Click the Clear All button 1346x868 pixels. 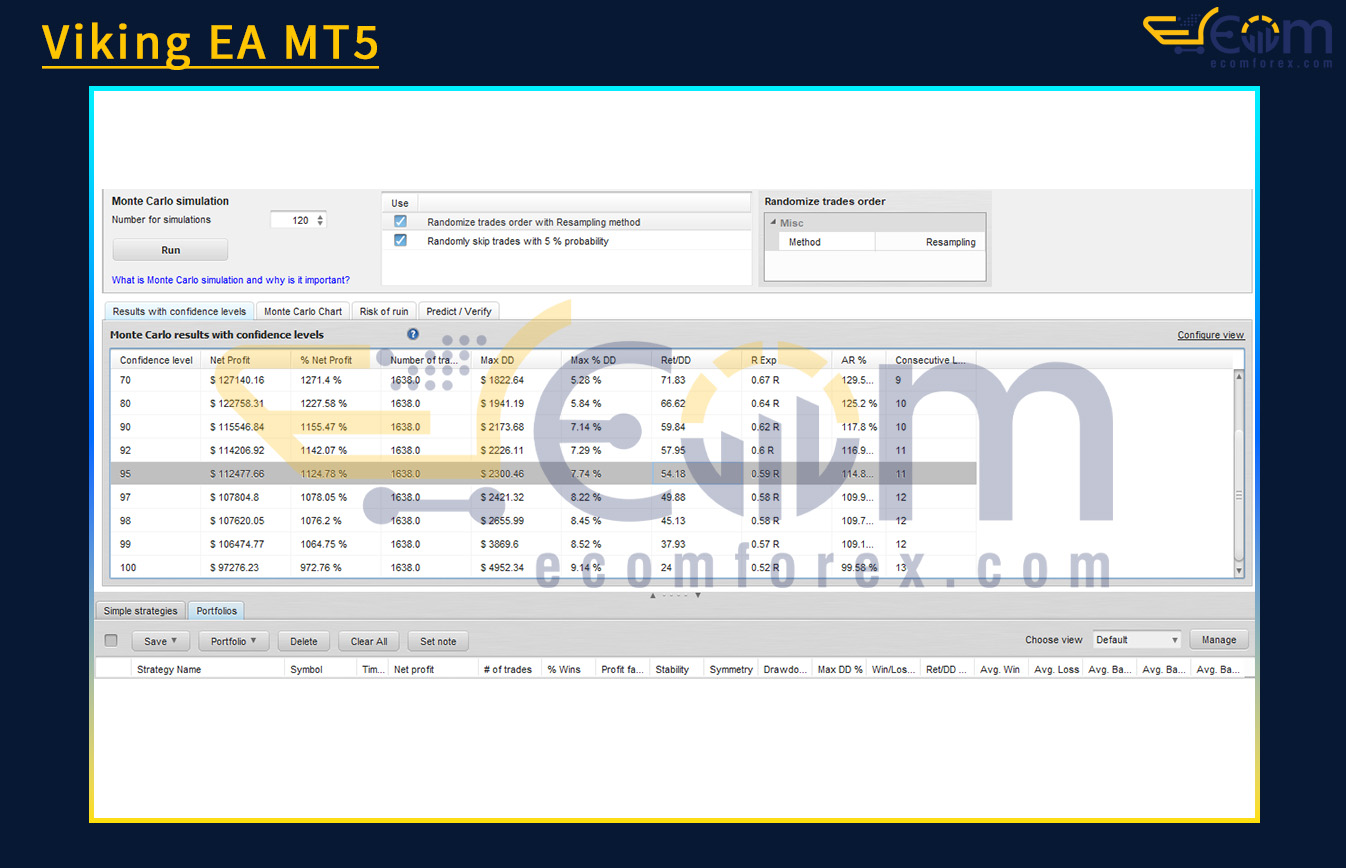coord(369,641)
